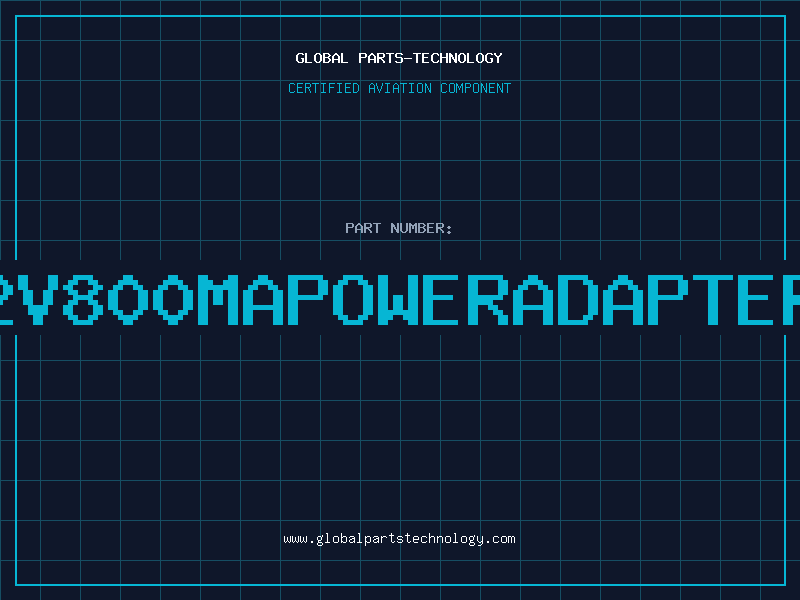Open the www.globalpartstechnology.com link

(399, 539)
